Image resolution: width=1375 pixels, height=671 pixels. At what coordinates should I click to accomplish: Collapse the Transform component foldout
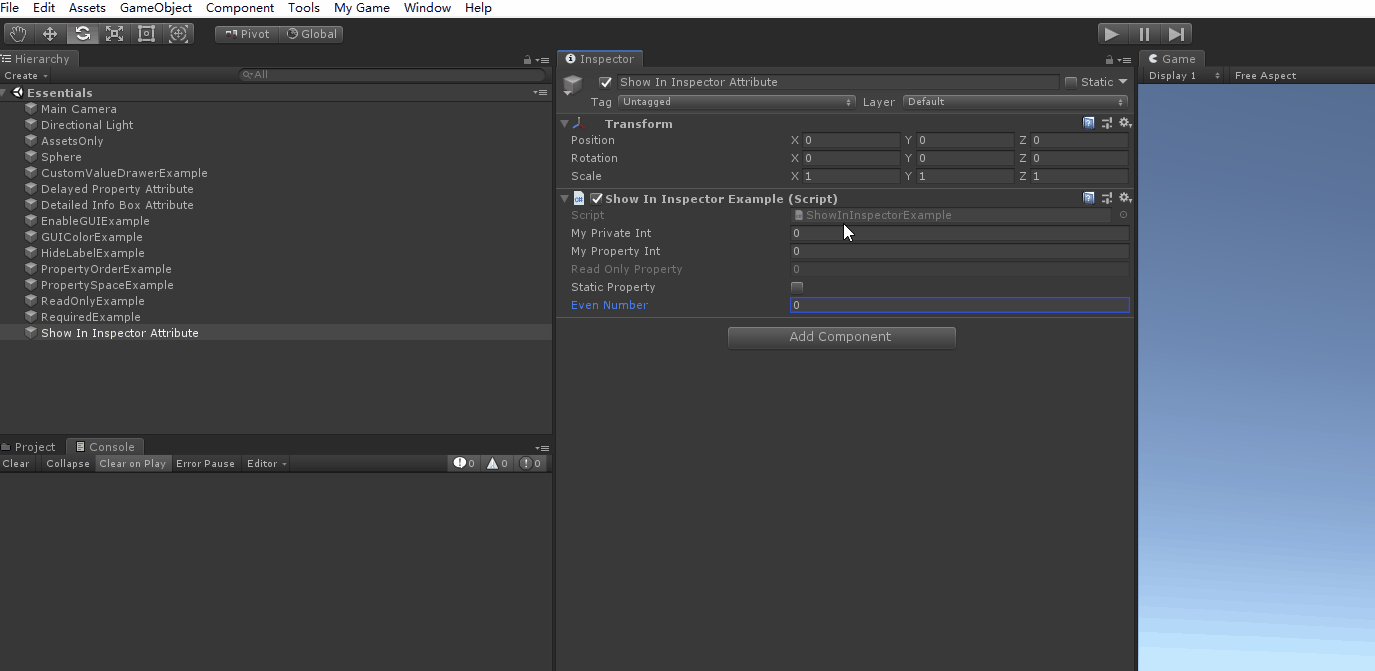[x=564, y=124]
